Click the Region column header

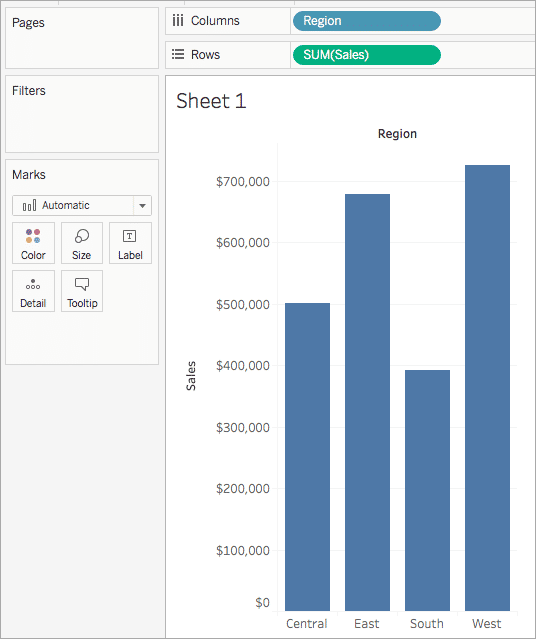397,134
